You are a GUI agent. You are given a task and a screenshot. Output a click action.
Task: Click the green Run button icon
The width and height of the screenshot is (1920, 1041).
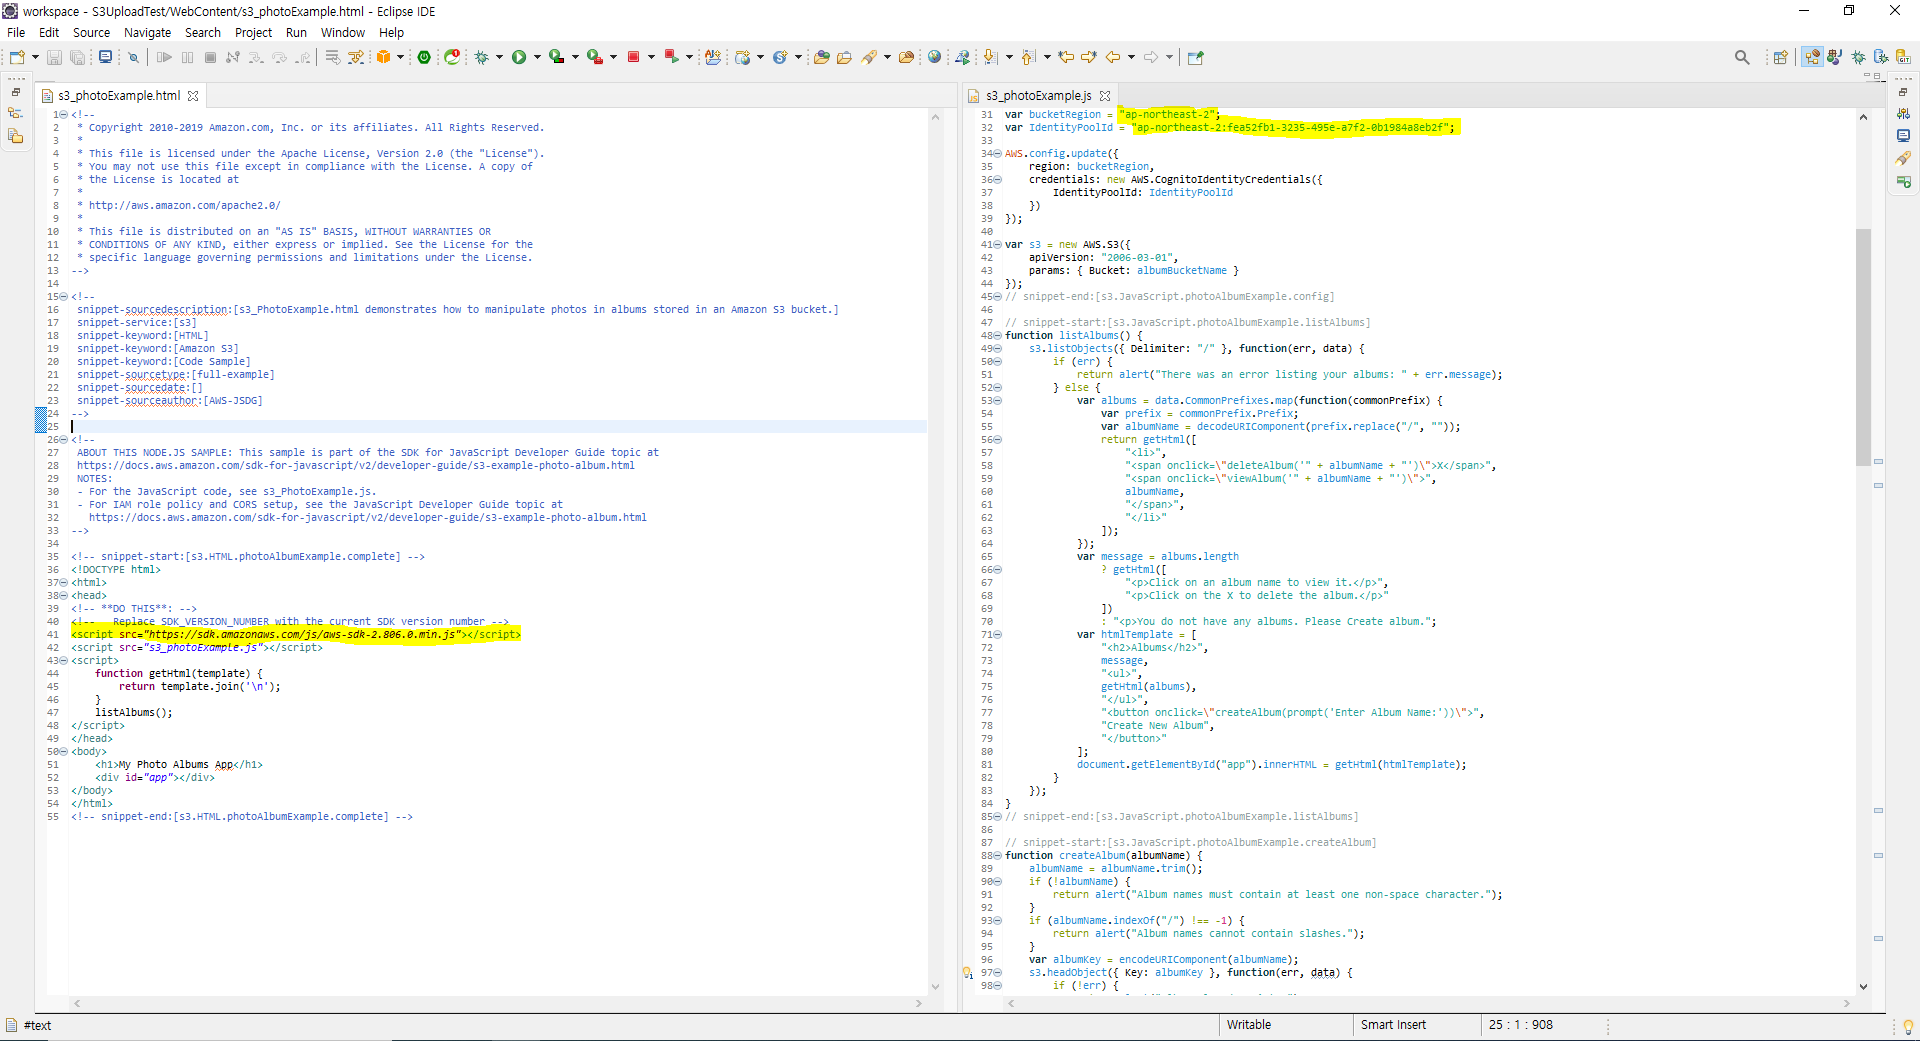click(x=519, y=57)
